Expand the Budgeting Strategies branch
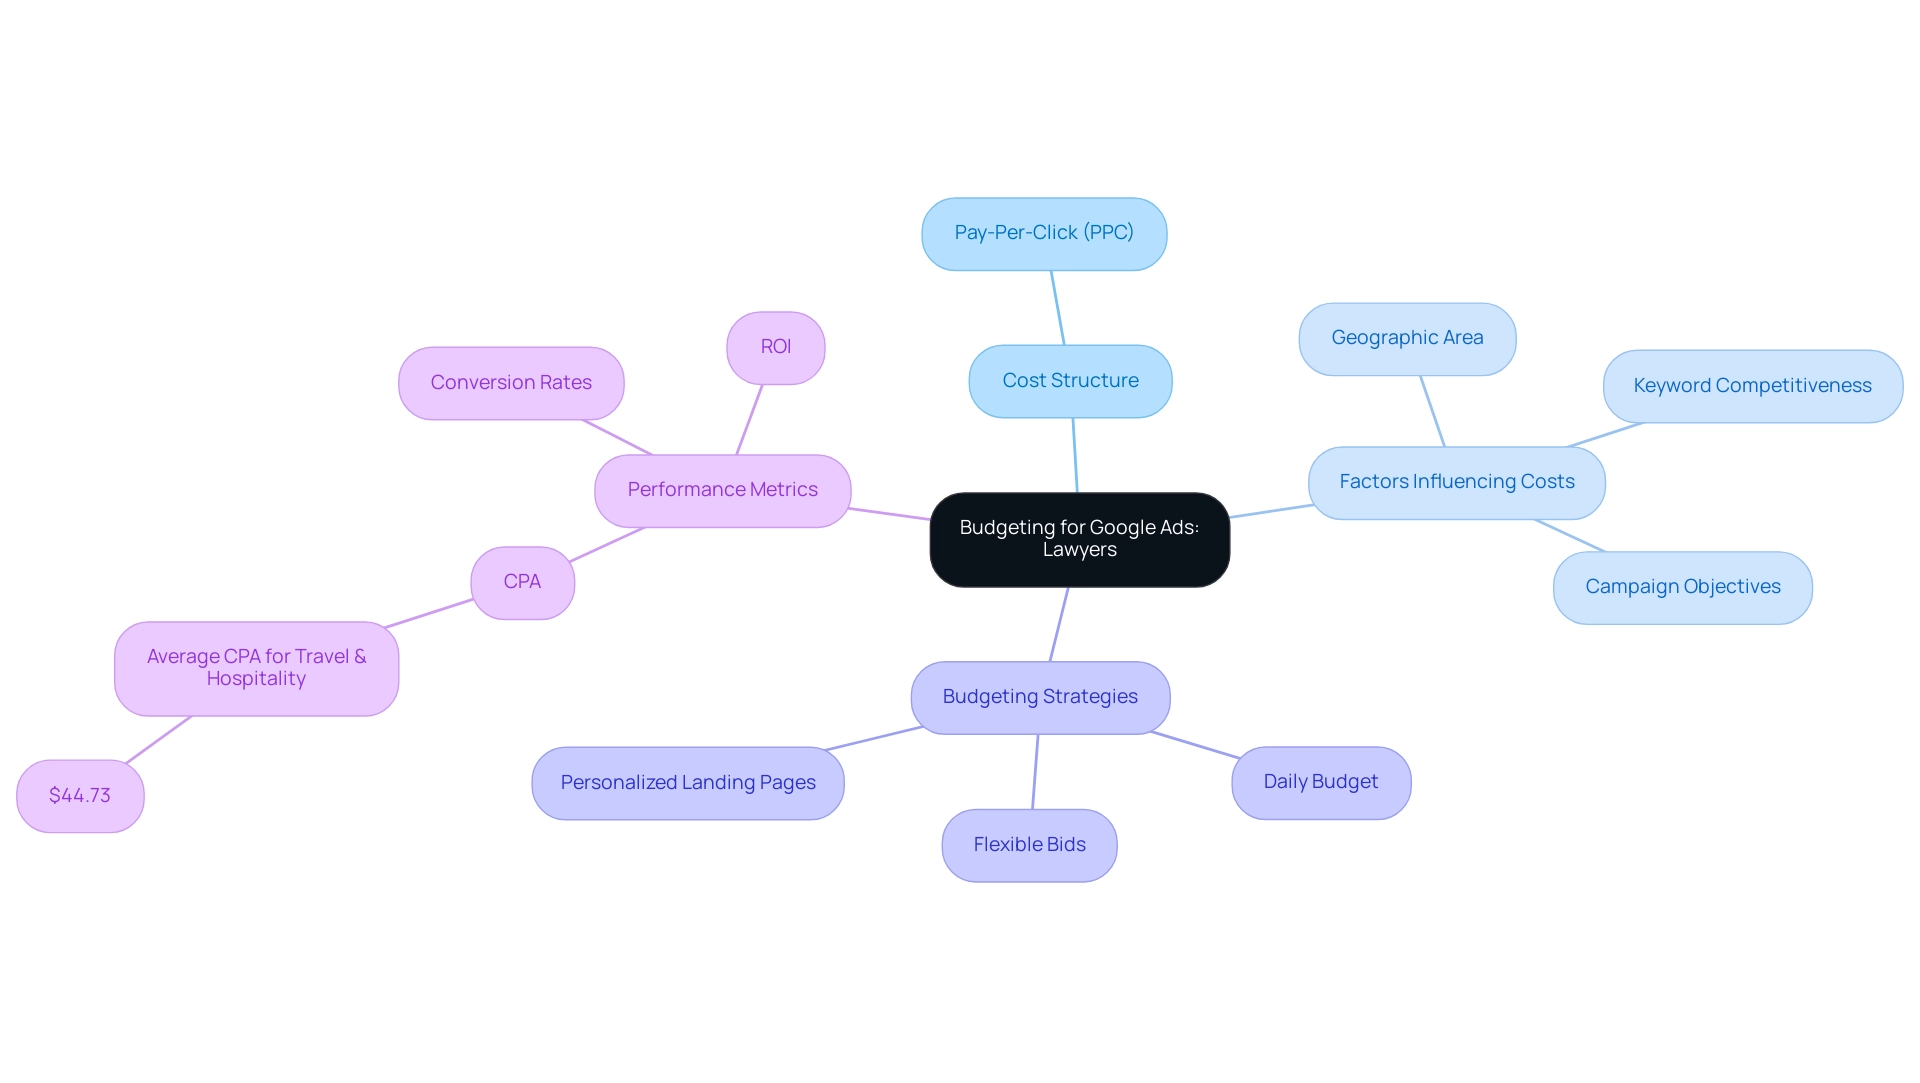1920x1083 pixels. click(x=1038, y=696)
